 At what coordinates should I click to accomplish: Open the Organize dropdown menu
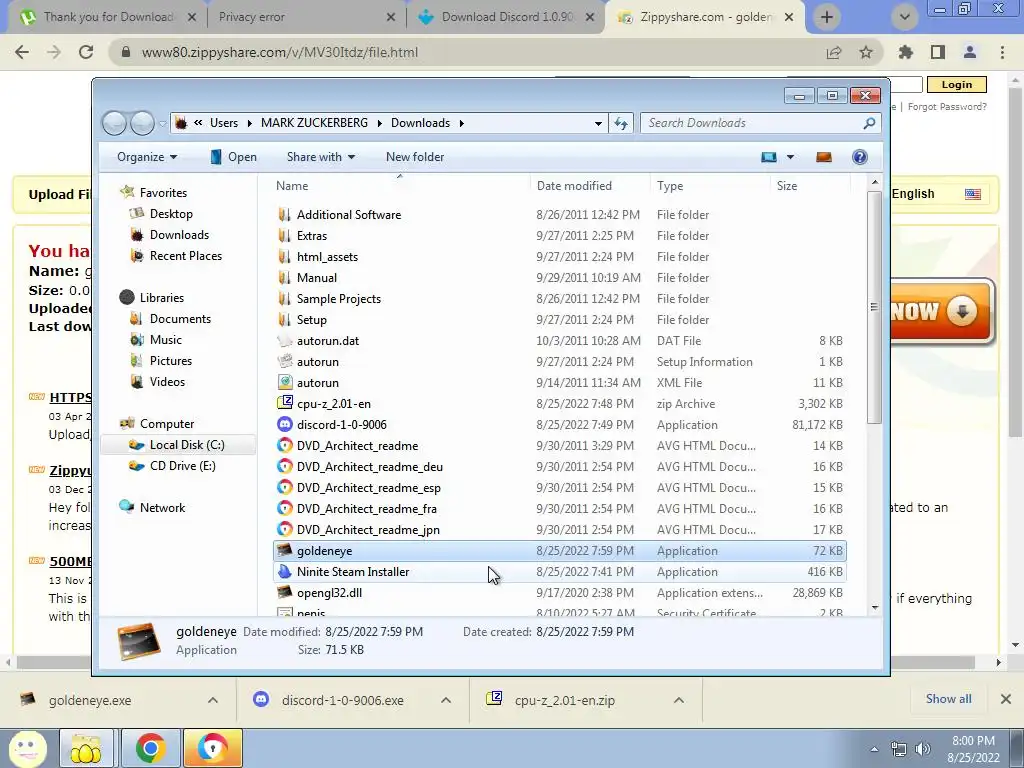(x=147, y=157)
